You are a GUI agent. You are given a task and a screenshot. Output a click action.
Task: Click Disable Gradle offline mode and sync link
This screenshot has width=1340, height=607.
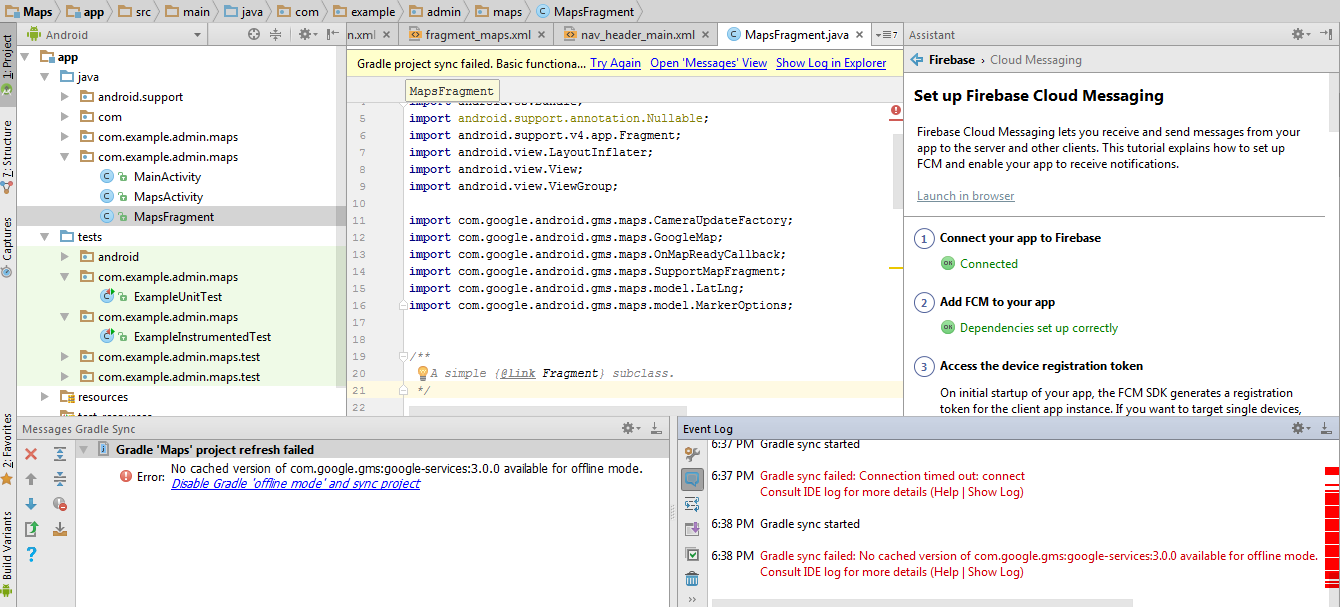pyautogui.click(x=295, y=484)
